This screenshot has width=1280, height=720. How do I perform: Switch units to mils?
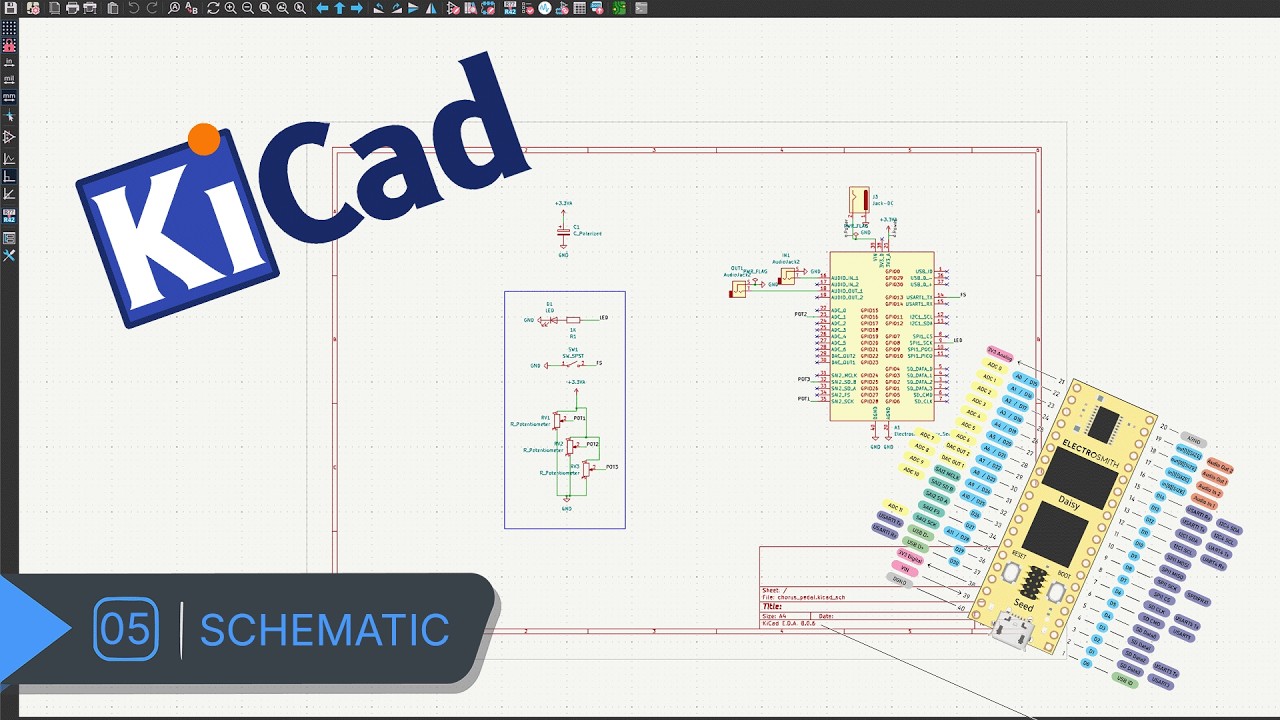pyautogui.click(x=9, y=79)
